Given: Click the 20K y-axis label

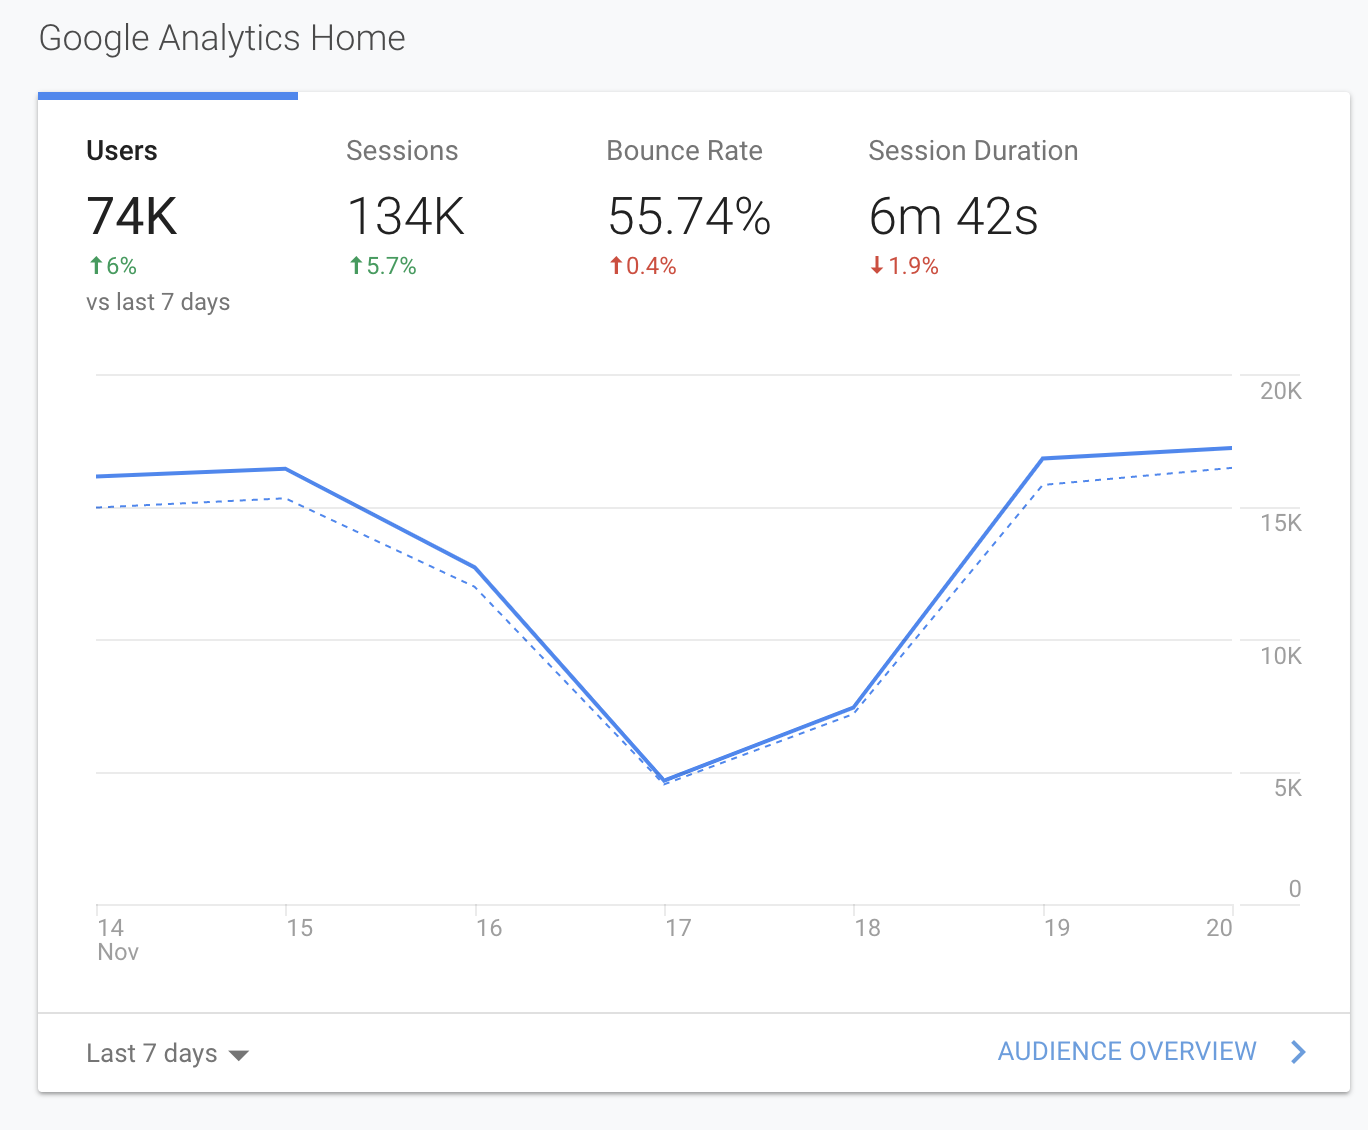Looking at the screenshot, I should 1280,391.
